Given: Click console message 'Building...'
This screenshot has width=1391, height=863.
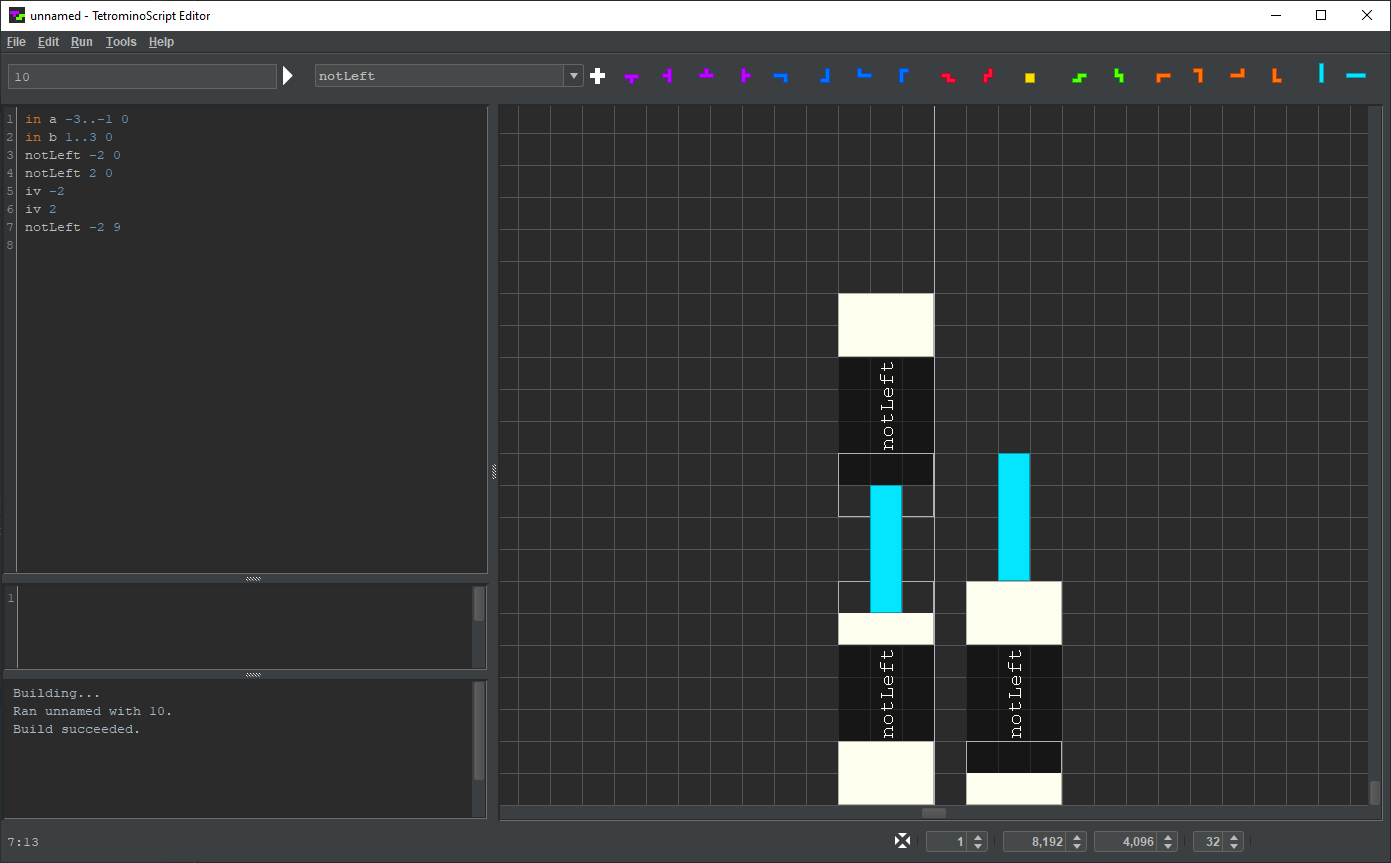Looking at the screenshot, I should tap(57, 693).
